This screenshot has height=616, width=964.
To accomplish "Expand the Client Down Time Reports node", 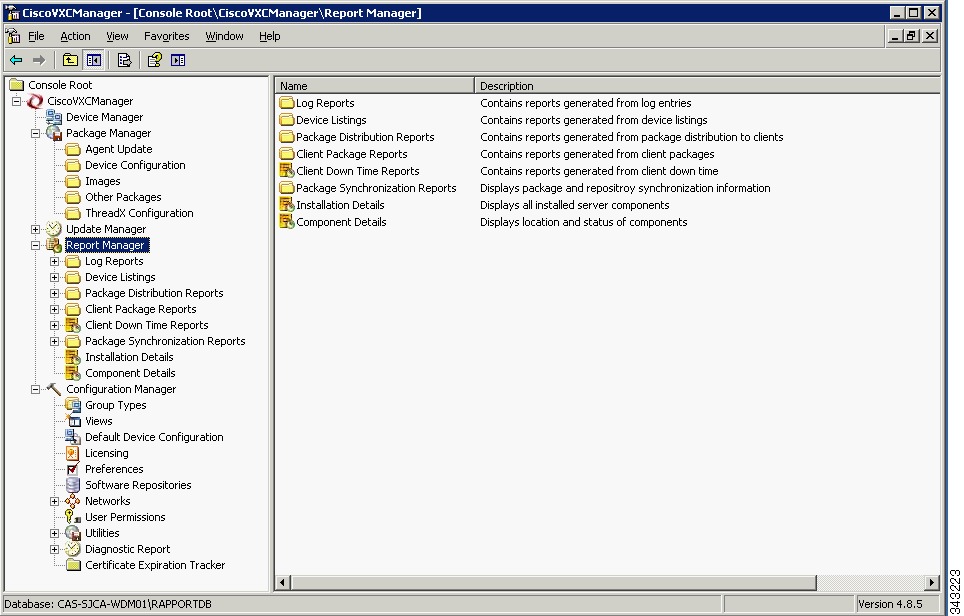I will [x=55, y=325].
